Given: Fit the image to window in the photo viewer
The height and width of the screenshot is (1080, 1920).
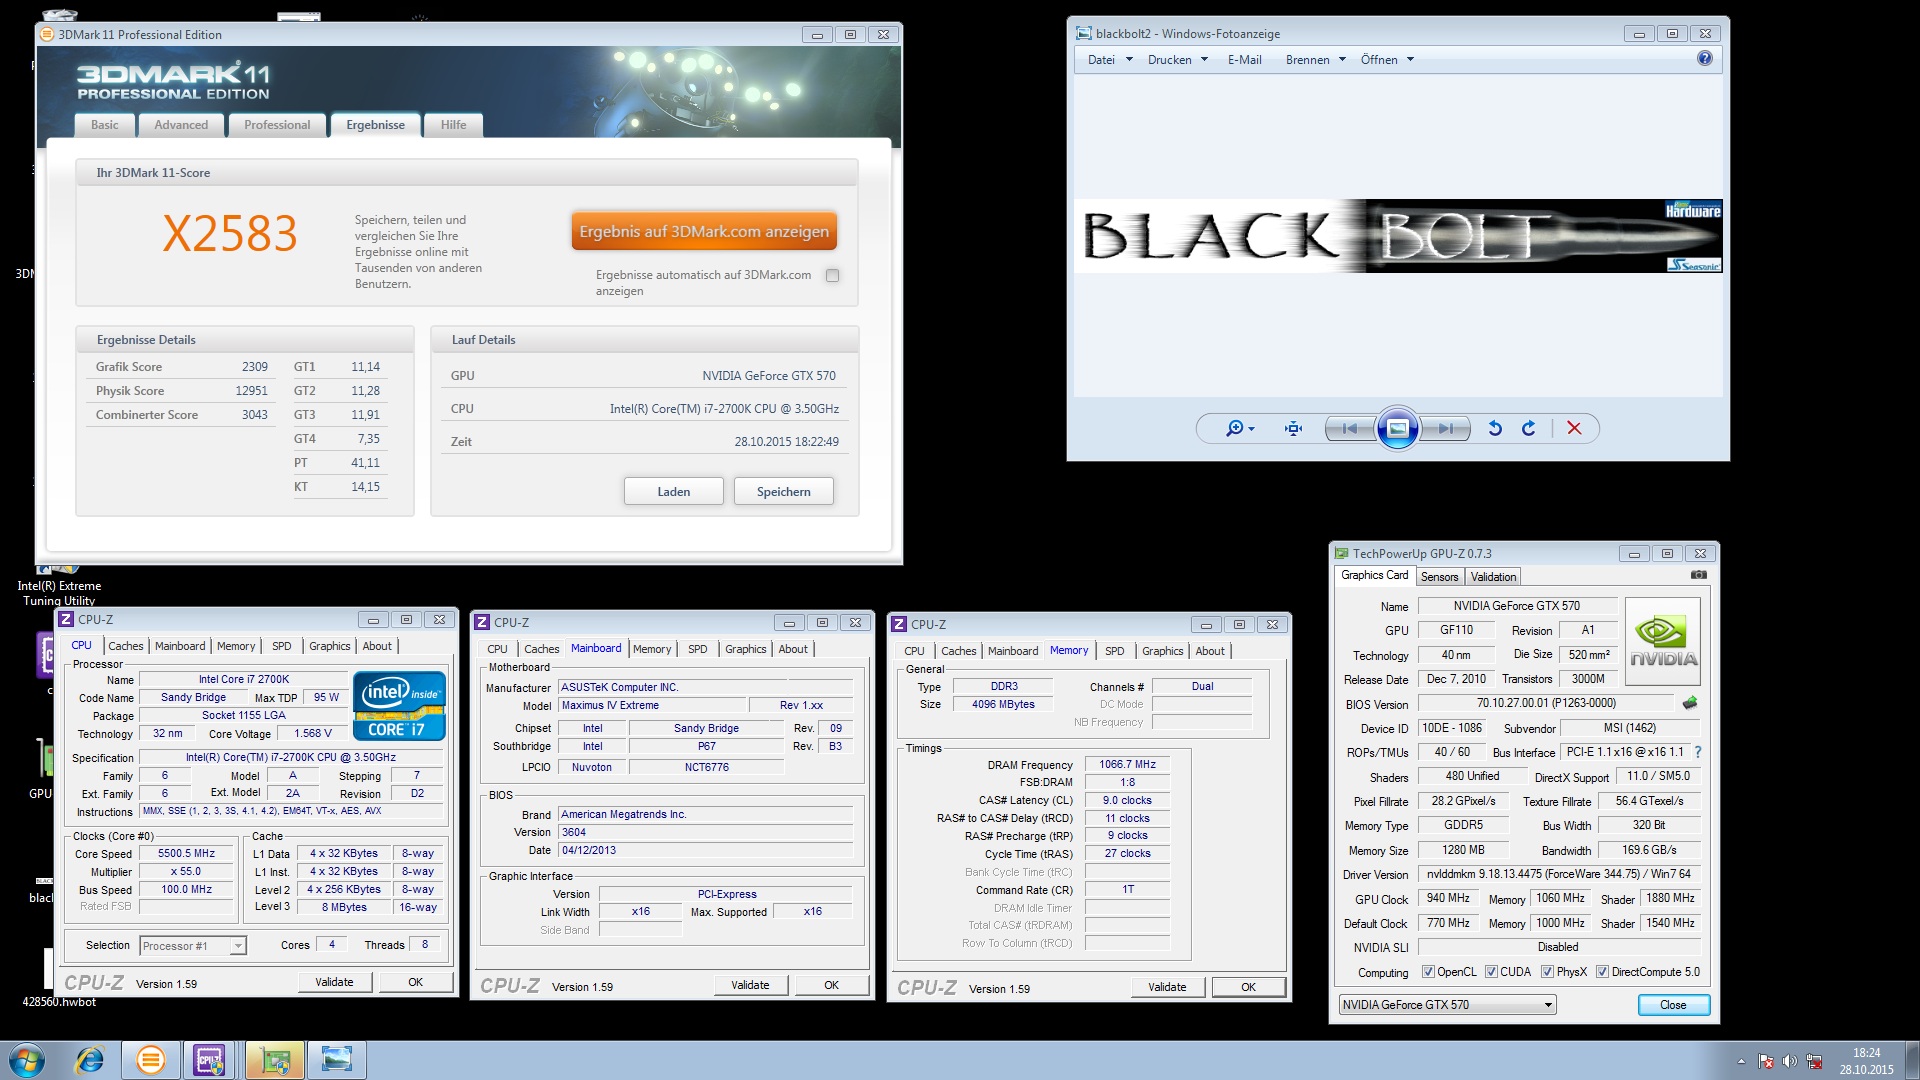Looking at the screenshot, I should (1293, 428).
